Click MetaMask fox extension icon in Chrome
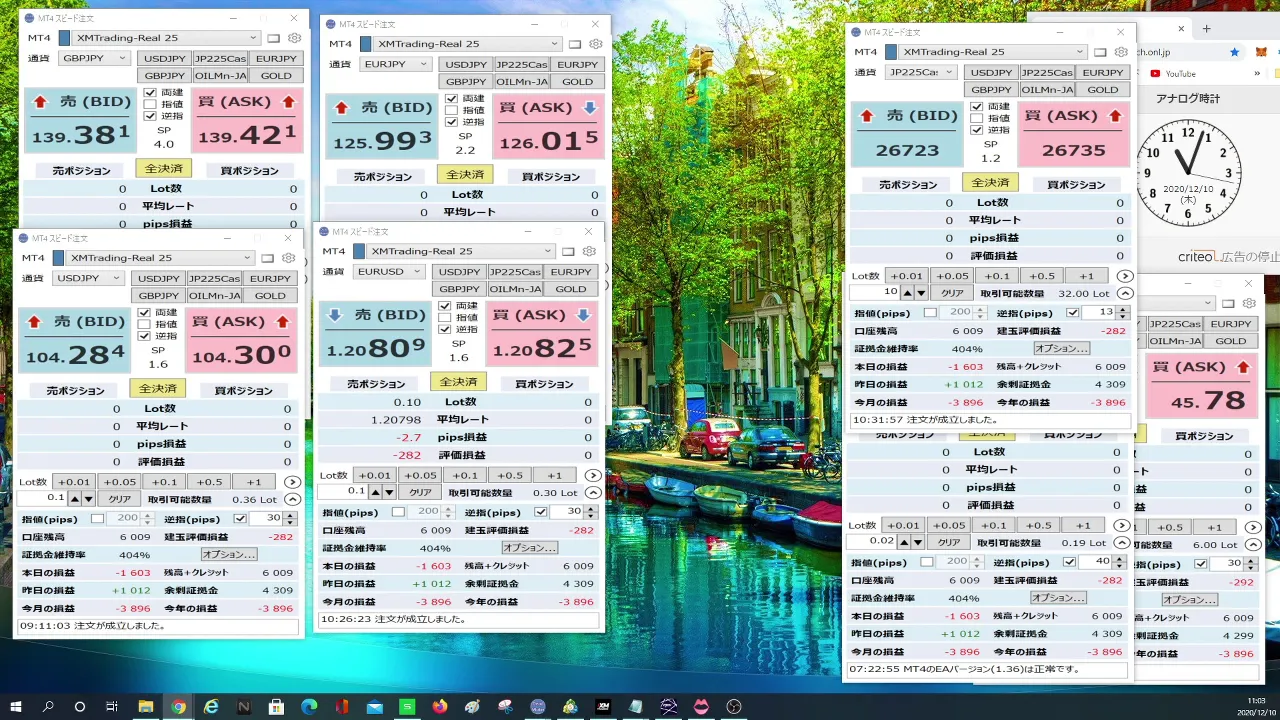1280x720 pixels. click(x=1261, y=52)
